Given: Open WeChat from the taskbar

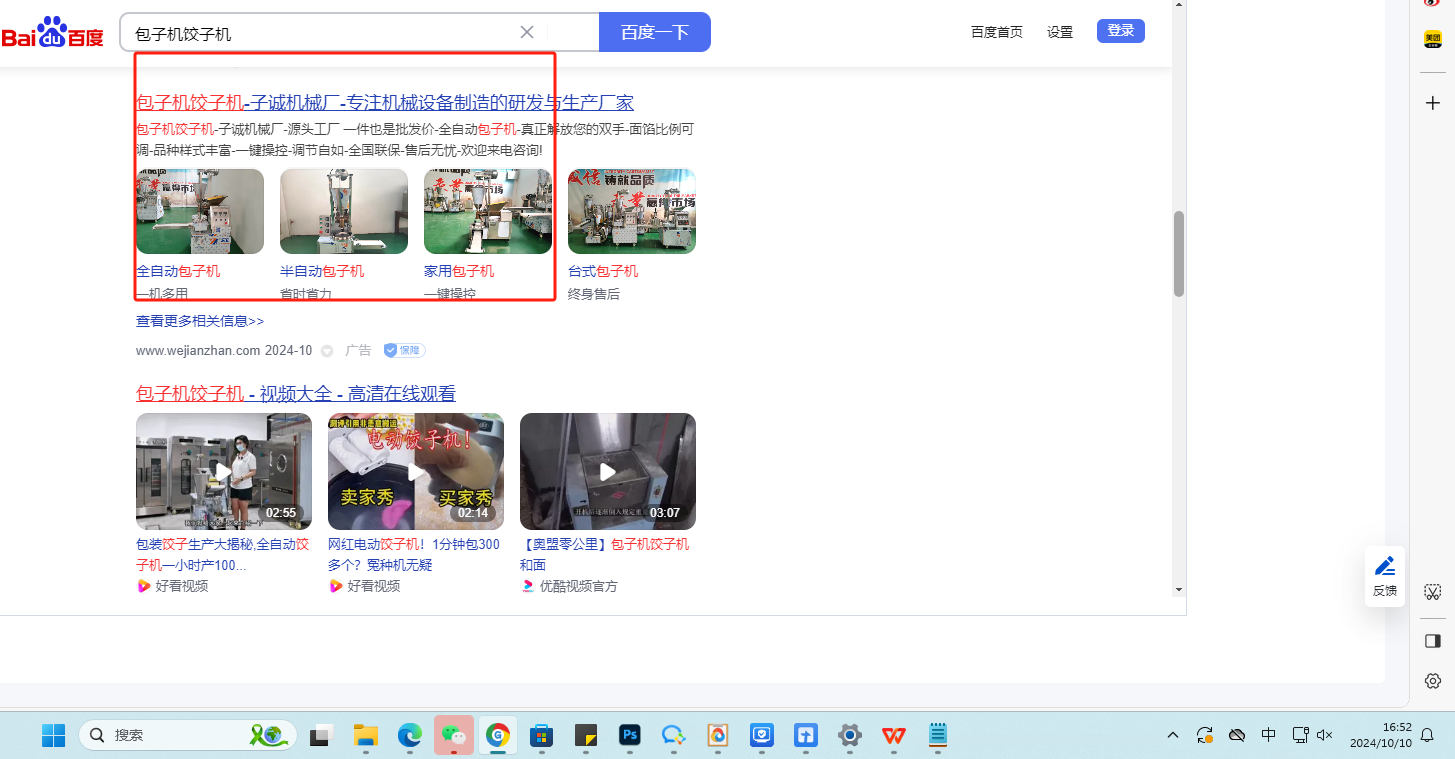Looking at the screenshot, I should [x=454, y=735].
